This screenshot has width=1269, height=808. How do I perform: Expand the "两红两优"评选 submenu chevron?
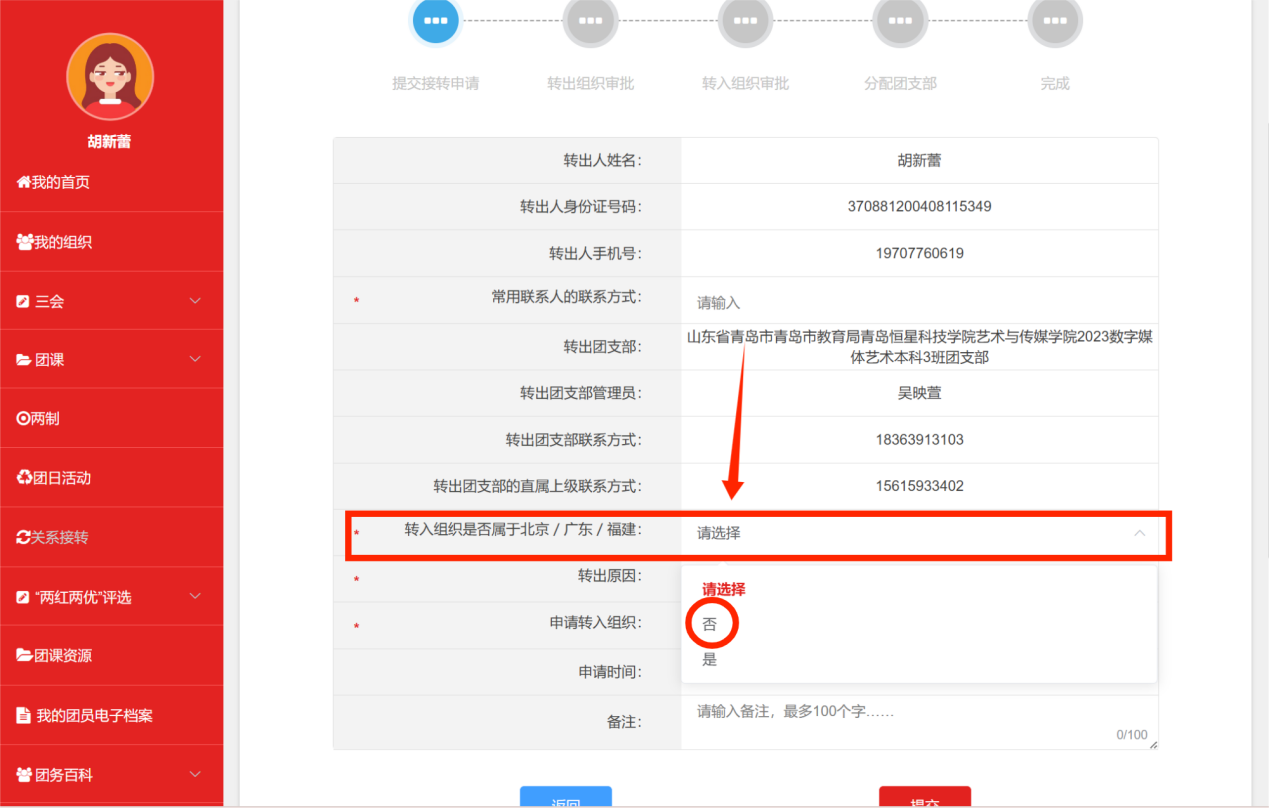point(195,596)
